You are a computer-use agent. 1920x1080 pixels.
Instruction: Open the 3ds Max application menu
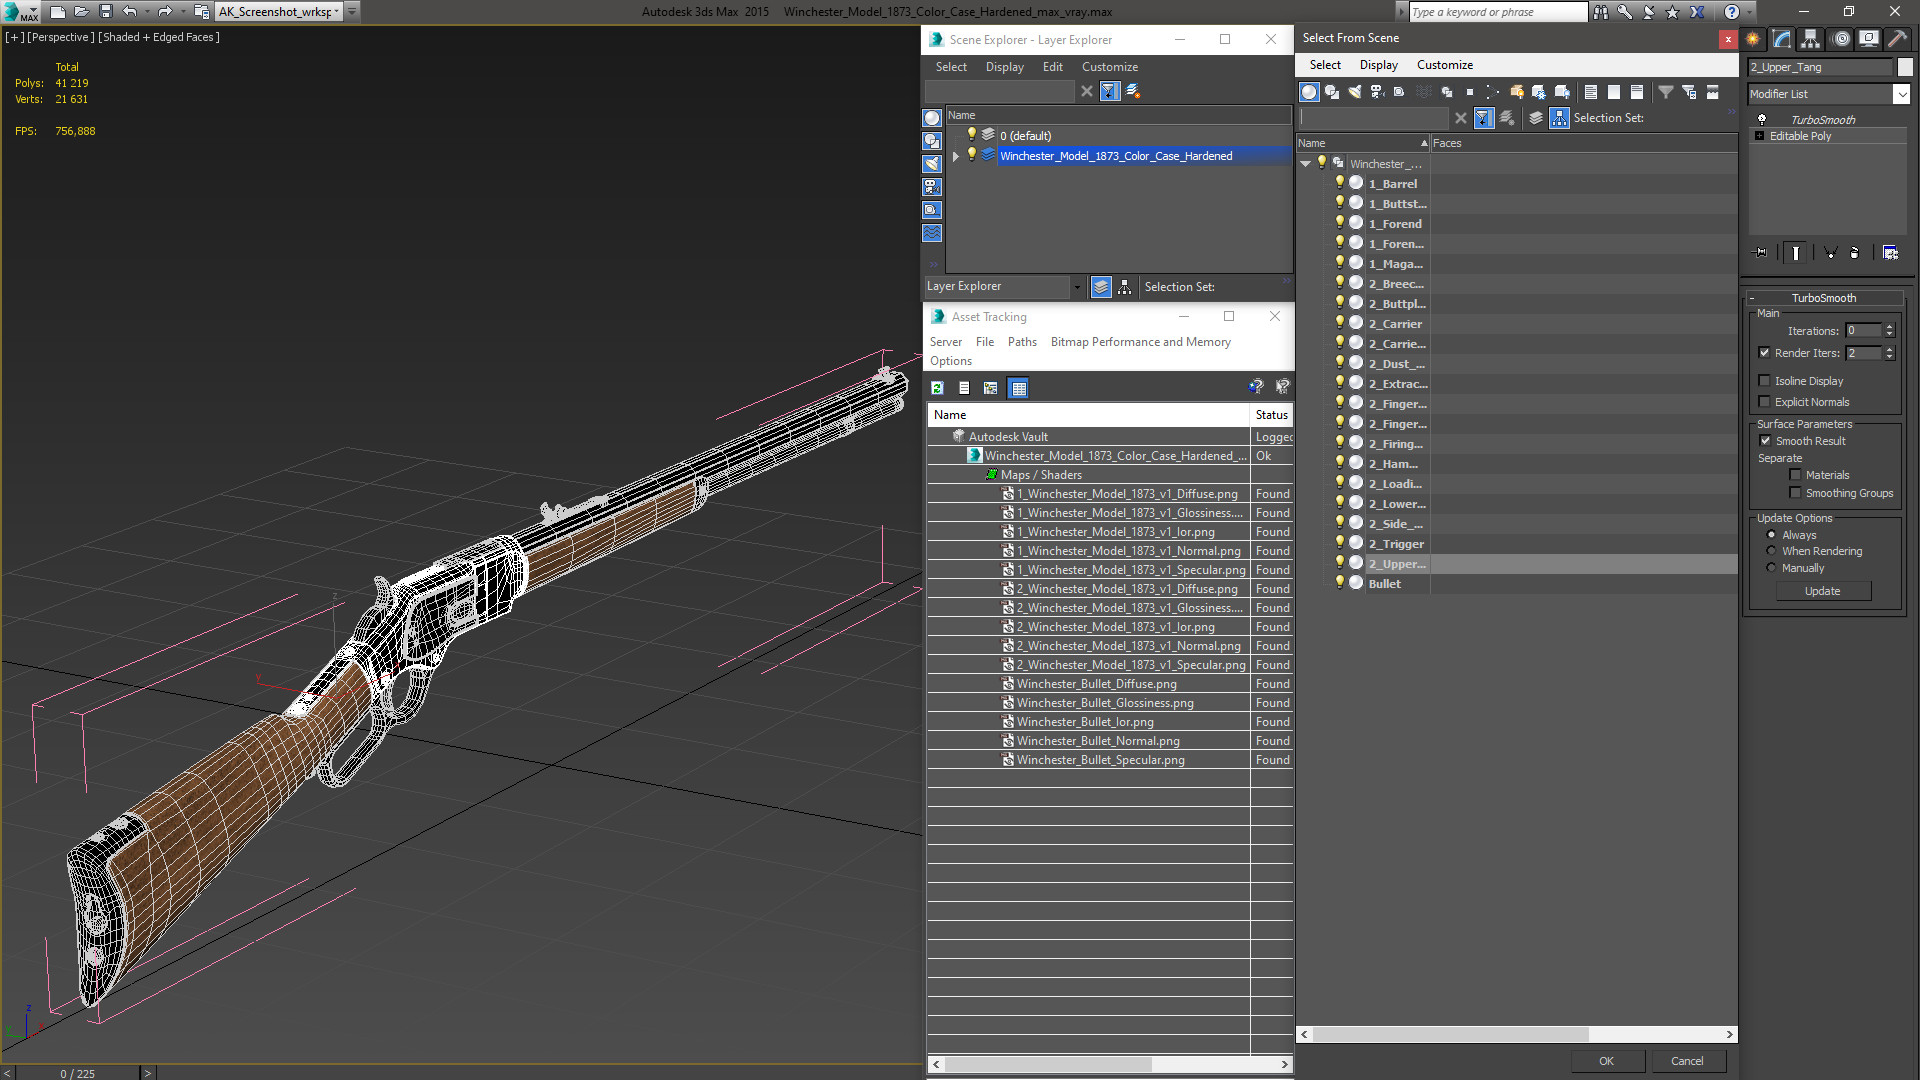[20, 12]
